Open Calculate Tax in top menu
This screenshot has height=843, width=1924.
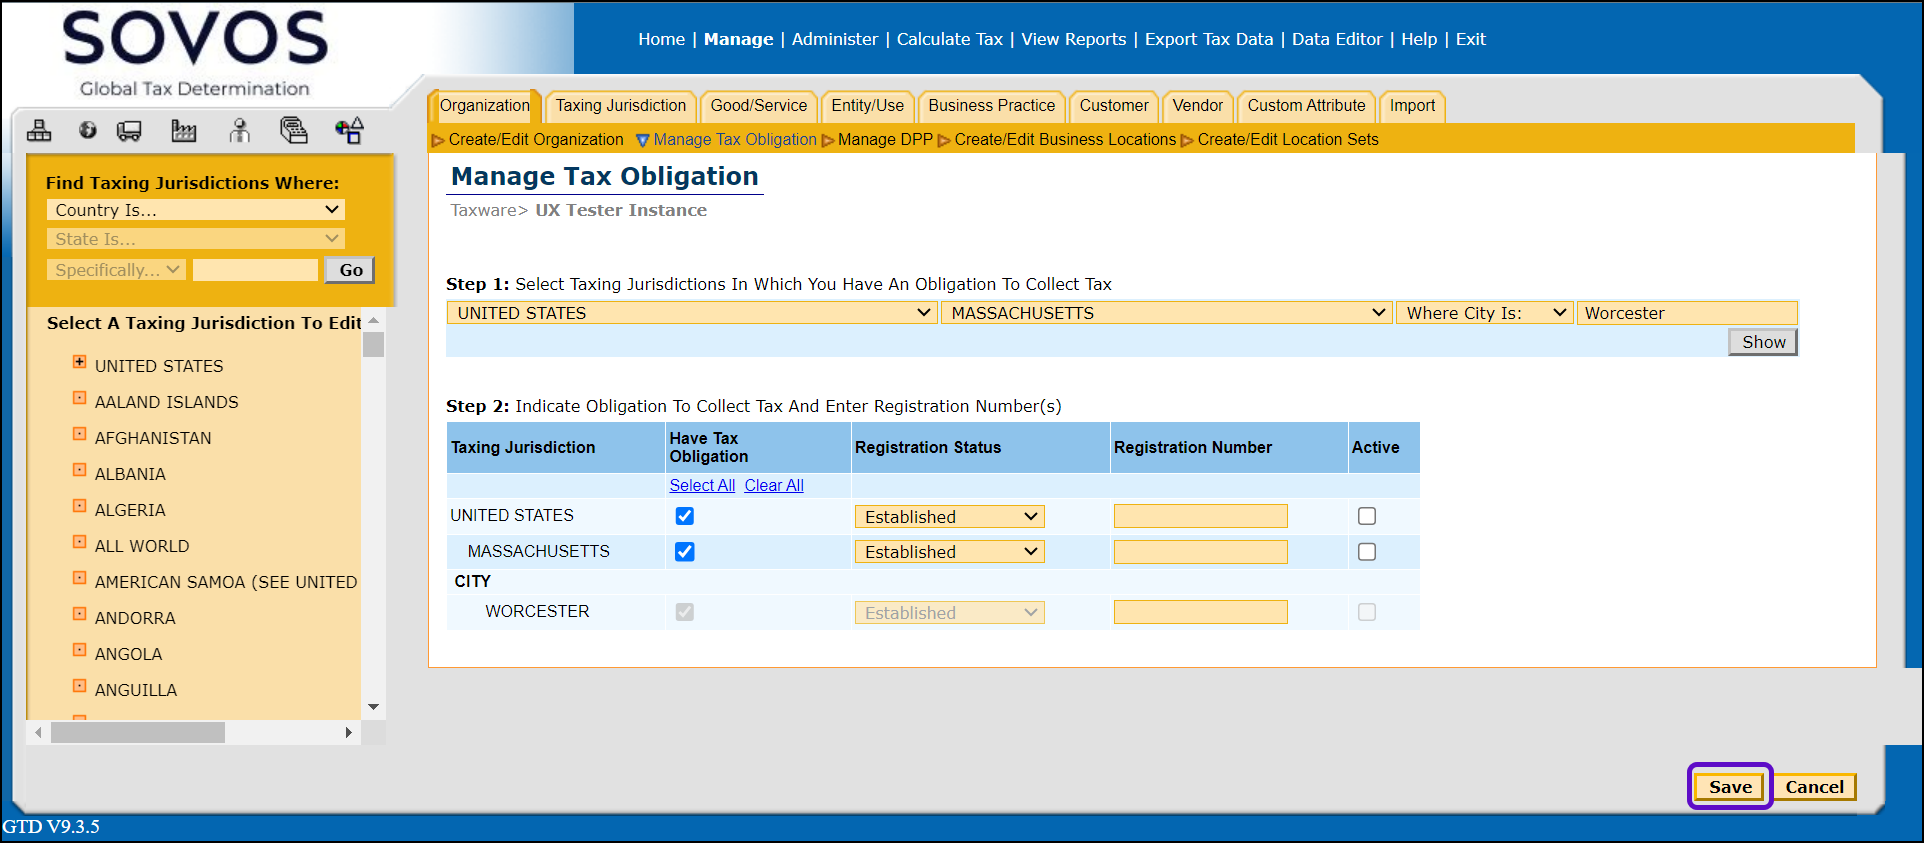pyautogui.click(x=948, y=39)
